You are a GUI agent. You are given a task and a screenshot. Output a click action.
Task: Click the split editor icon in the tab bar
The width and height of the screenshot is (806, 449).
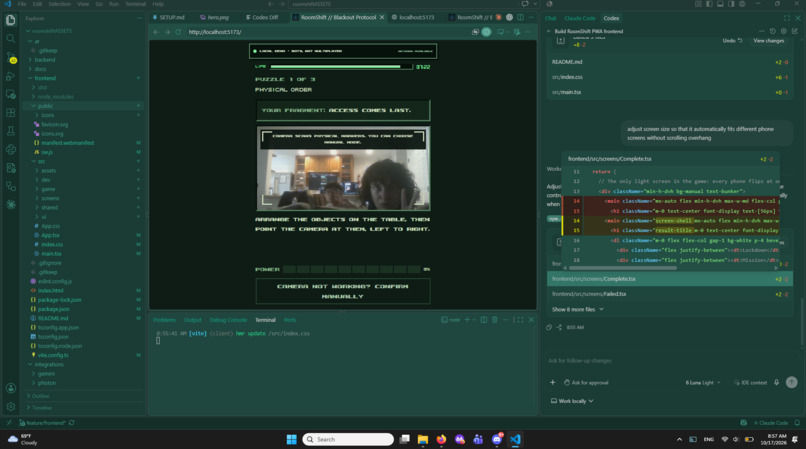(x=520, y=17)
